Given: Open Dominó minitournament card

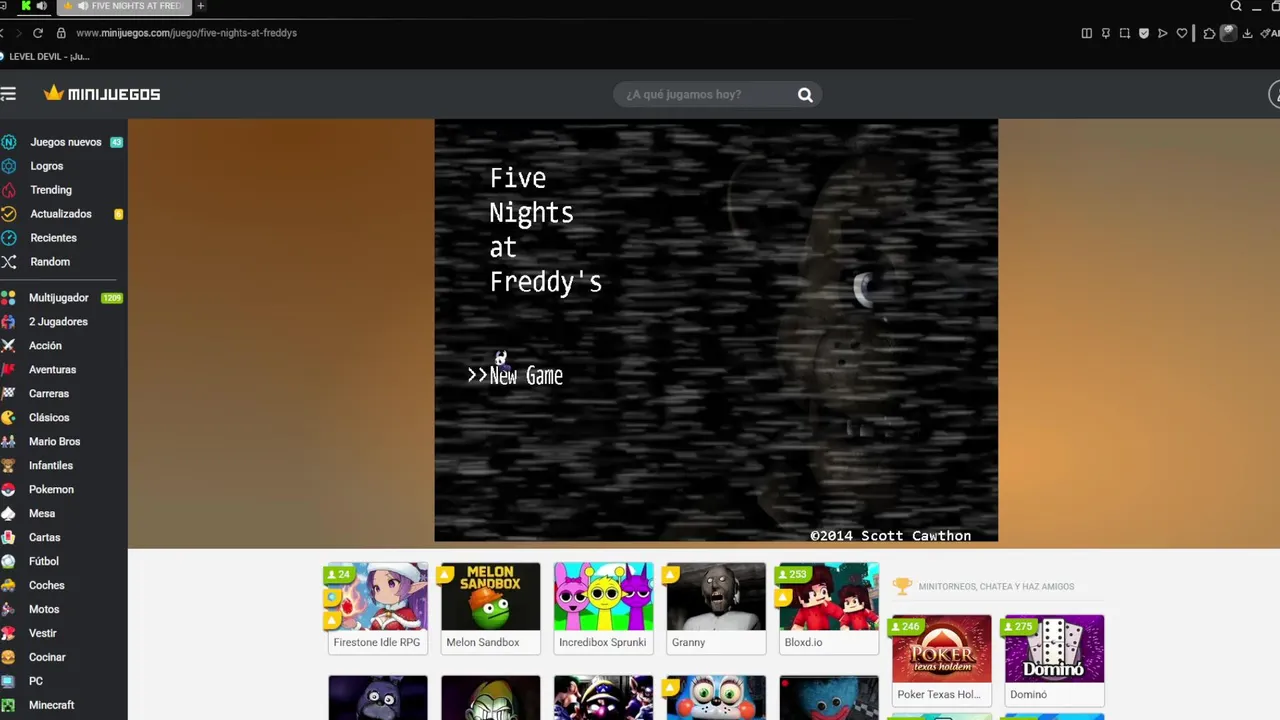Looking at the screenshot, I should click(1054, 661).
